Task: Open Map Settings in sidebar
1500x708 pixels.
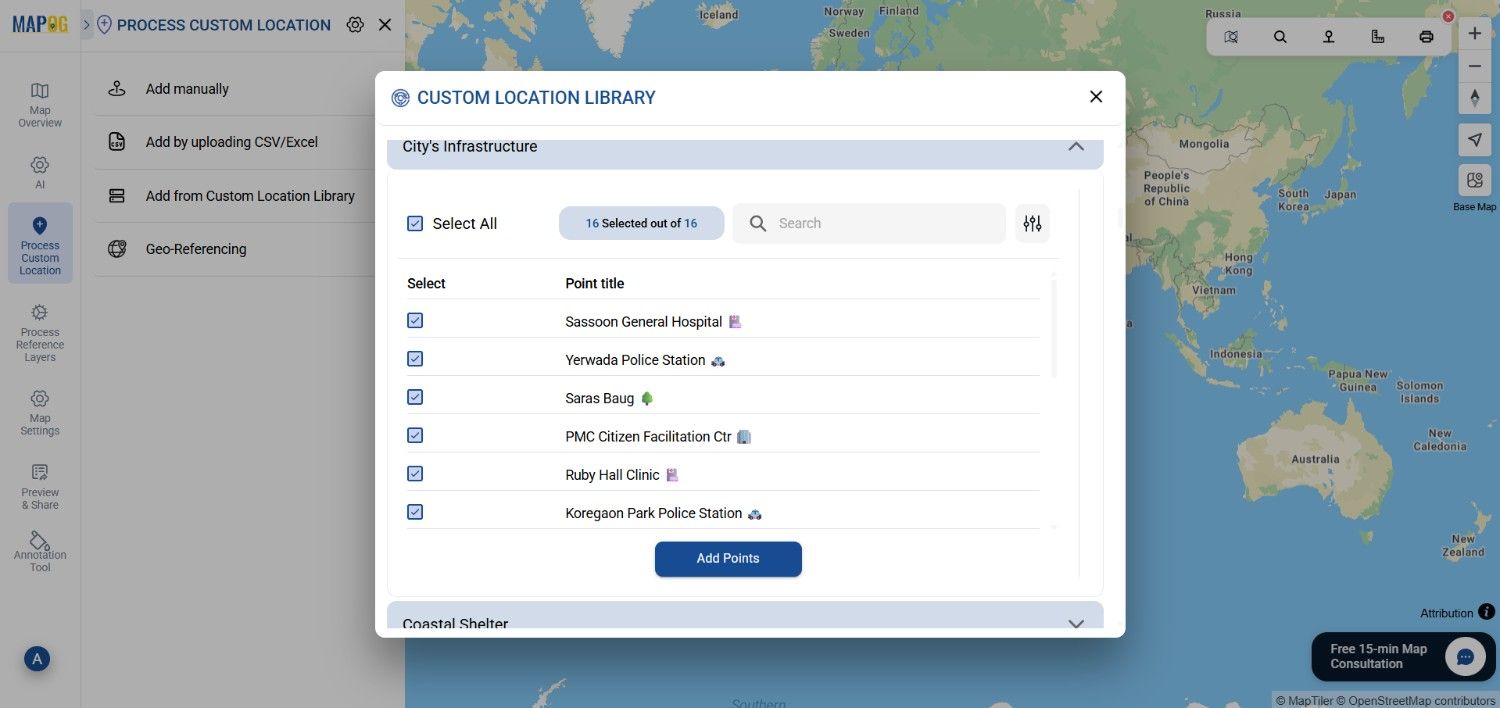Action: pos(40,412)
